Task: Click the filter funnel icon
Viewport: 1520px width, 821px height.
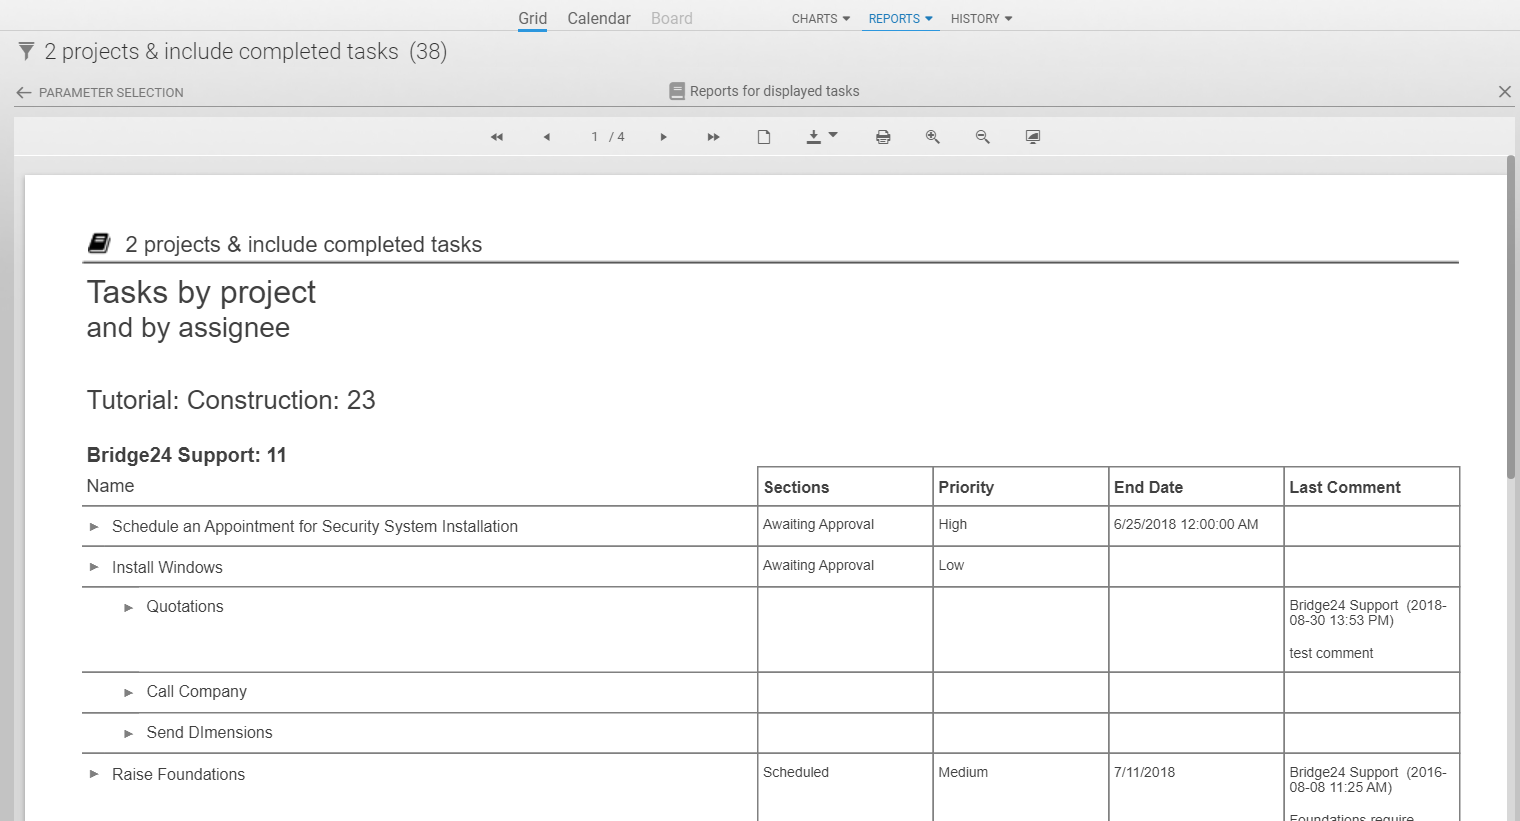Action: [27, 51]
